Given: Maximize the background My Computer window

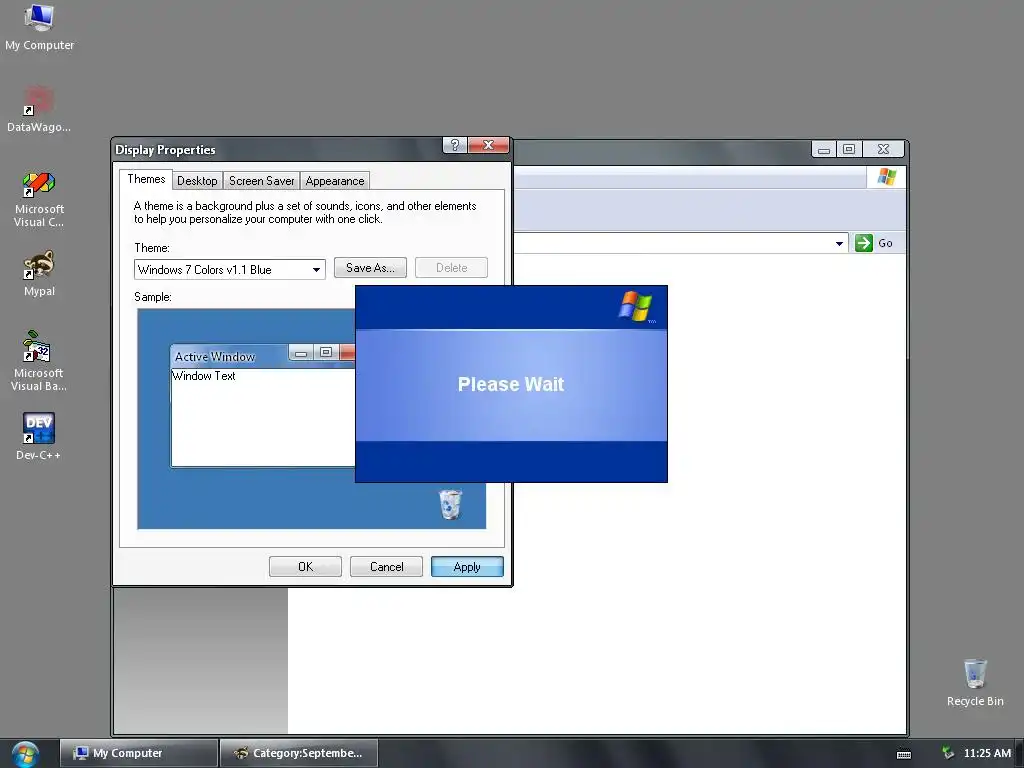Looking at the screenshot, I should (x=848, y=150).
